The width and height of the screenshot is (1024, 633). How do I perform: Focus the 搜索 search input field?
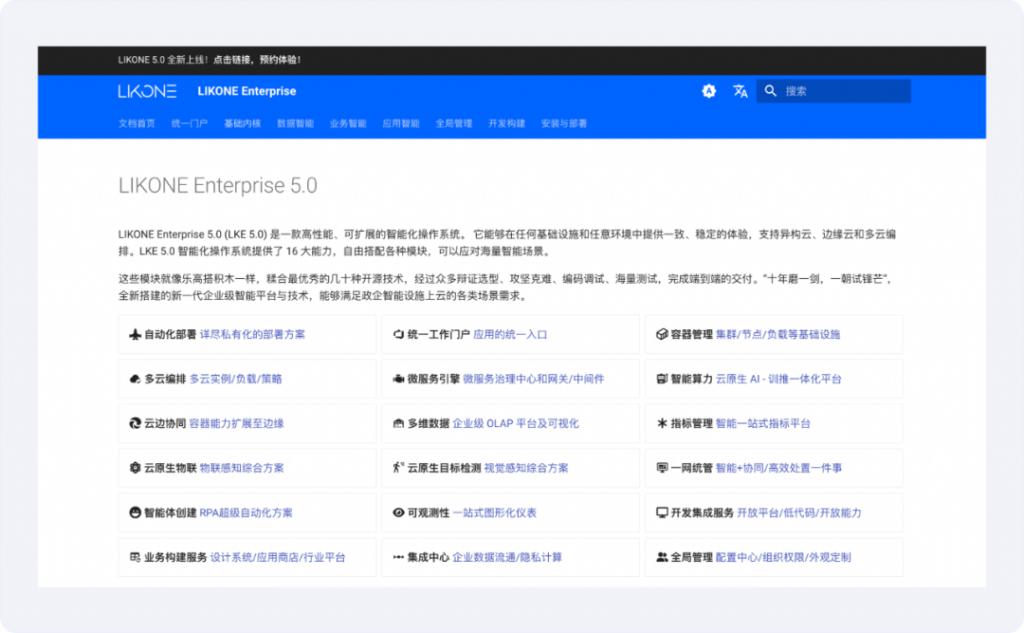tap(834, 91)
